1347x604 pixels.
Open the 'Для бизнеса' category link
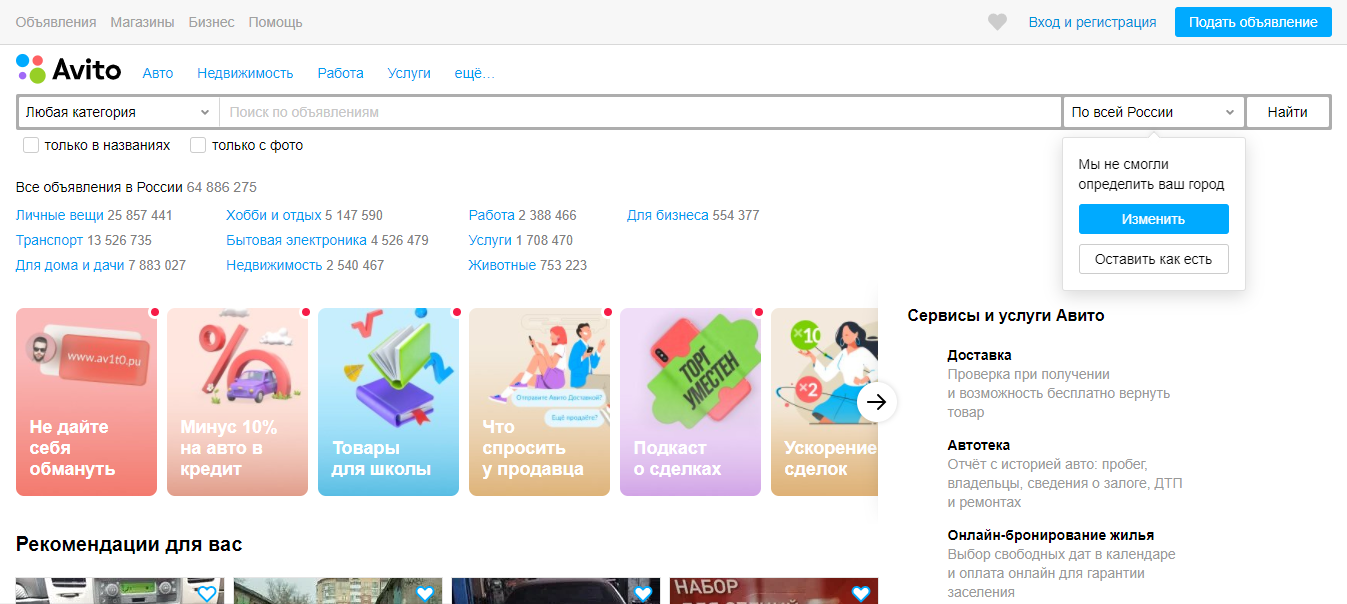668,215
